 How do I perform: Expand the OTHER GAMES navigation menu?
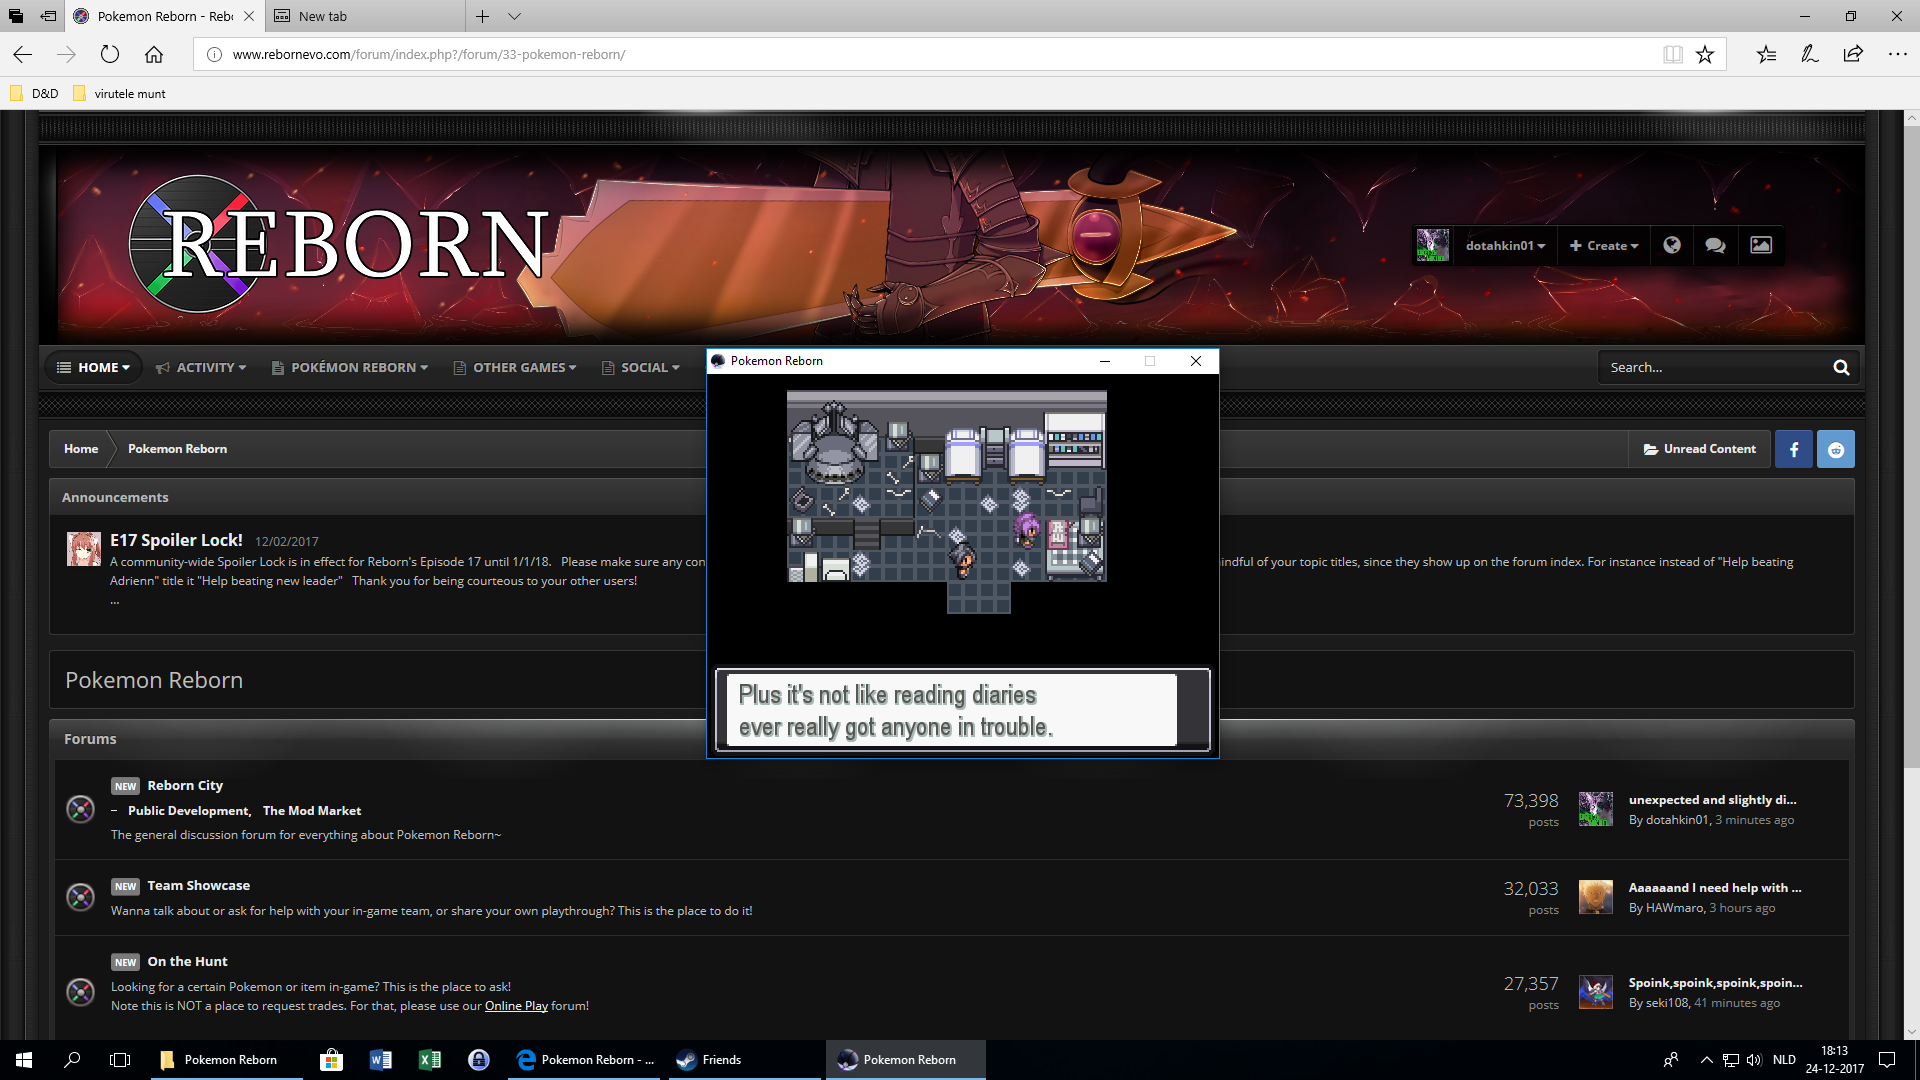(x=514, y=367)
